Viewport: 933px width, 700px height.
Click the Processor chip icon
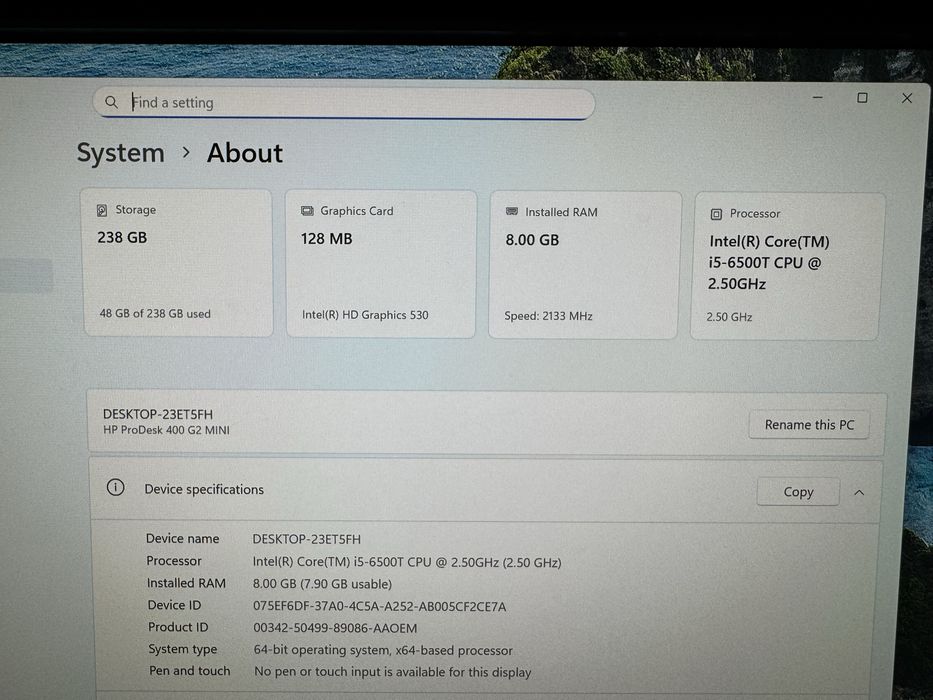point(716,214)
